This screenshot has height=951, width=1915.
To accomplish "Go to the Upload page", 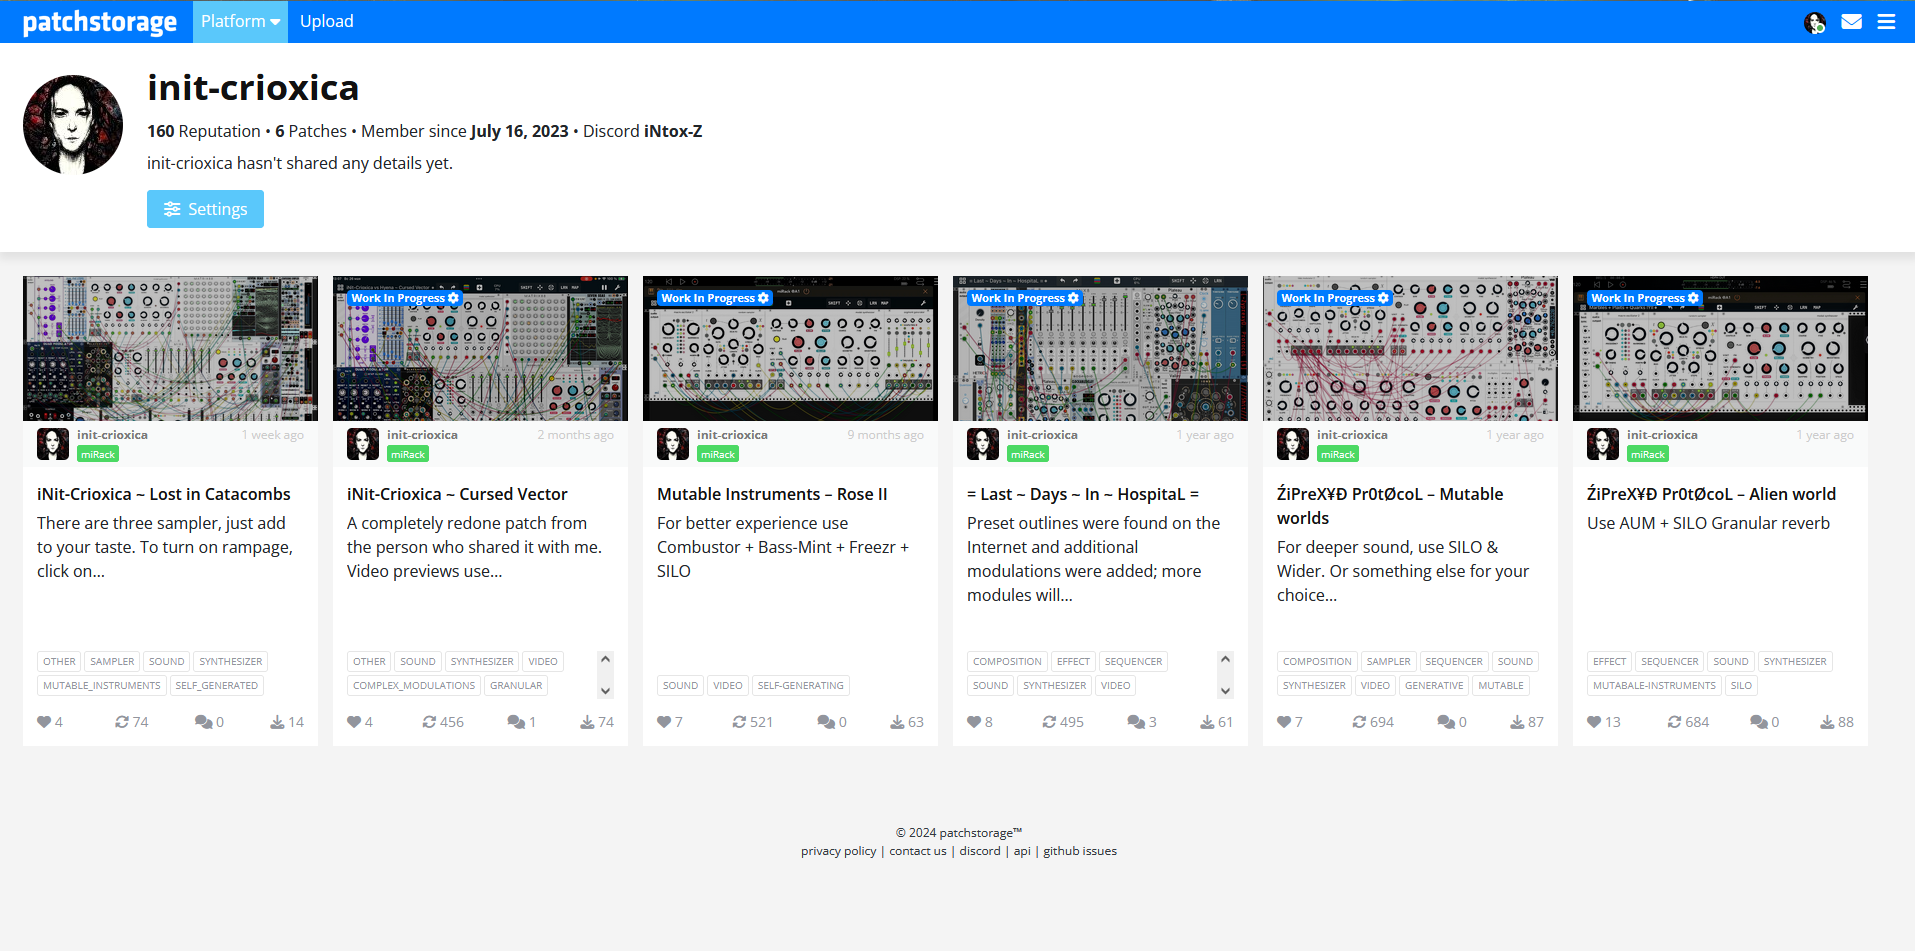I will point(326,21).
